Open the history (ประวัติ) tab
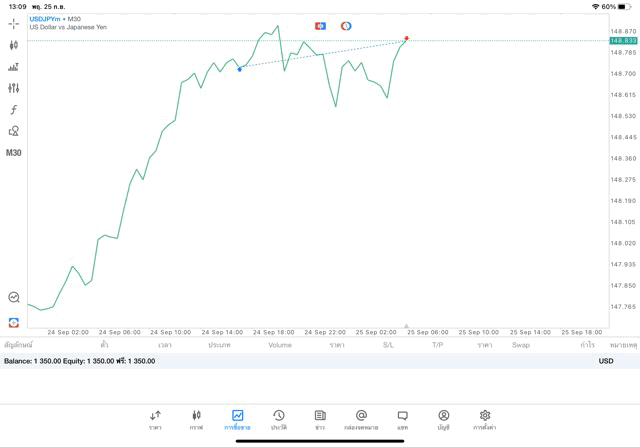The width and height of the screenshot is (640, 447). (x=279, y=420)
